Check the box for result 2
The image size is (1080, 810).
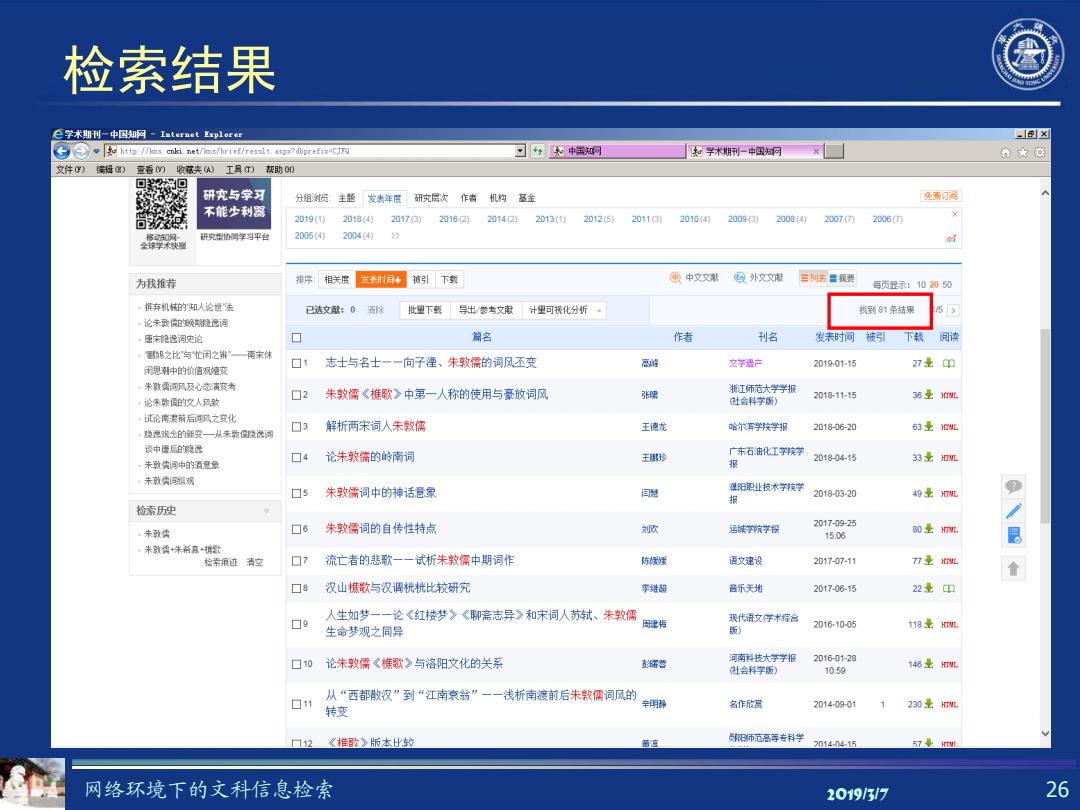(x=296, y=395)
